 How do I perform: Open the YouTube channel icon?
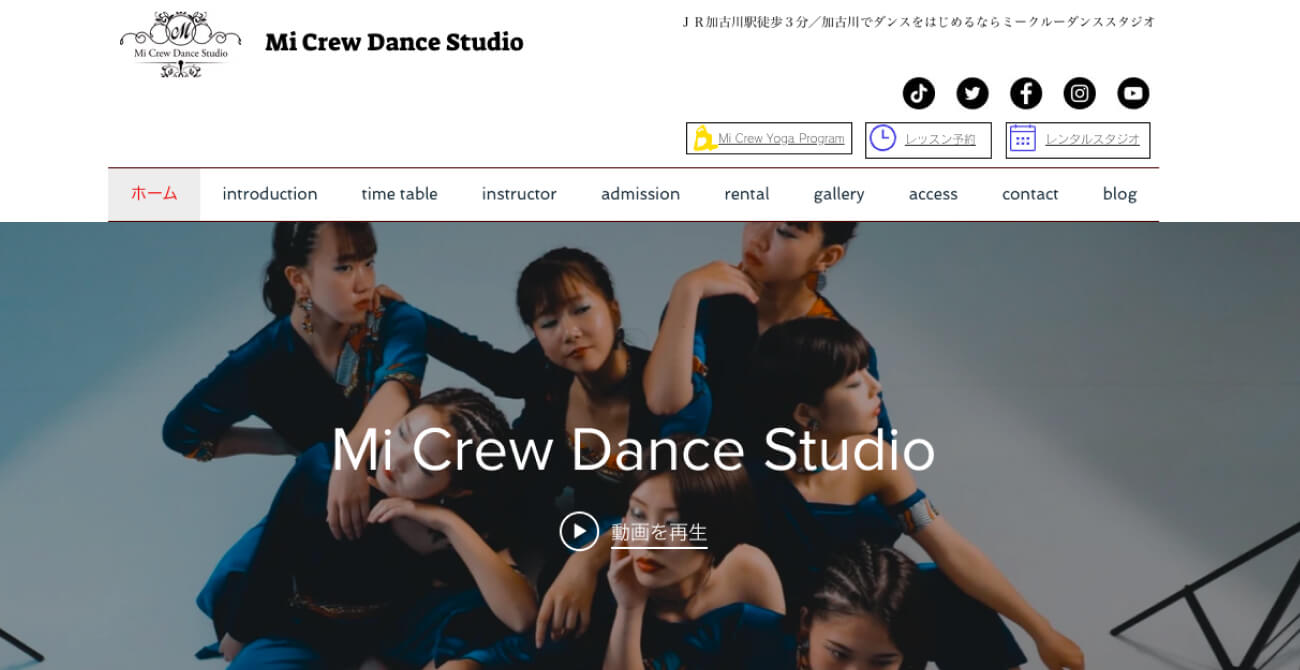pyautogui.click(x=1133, y=93)
